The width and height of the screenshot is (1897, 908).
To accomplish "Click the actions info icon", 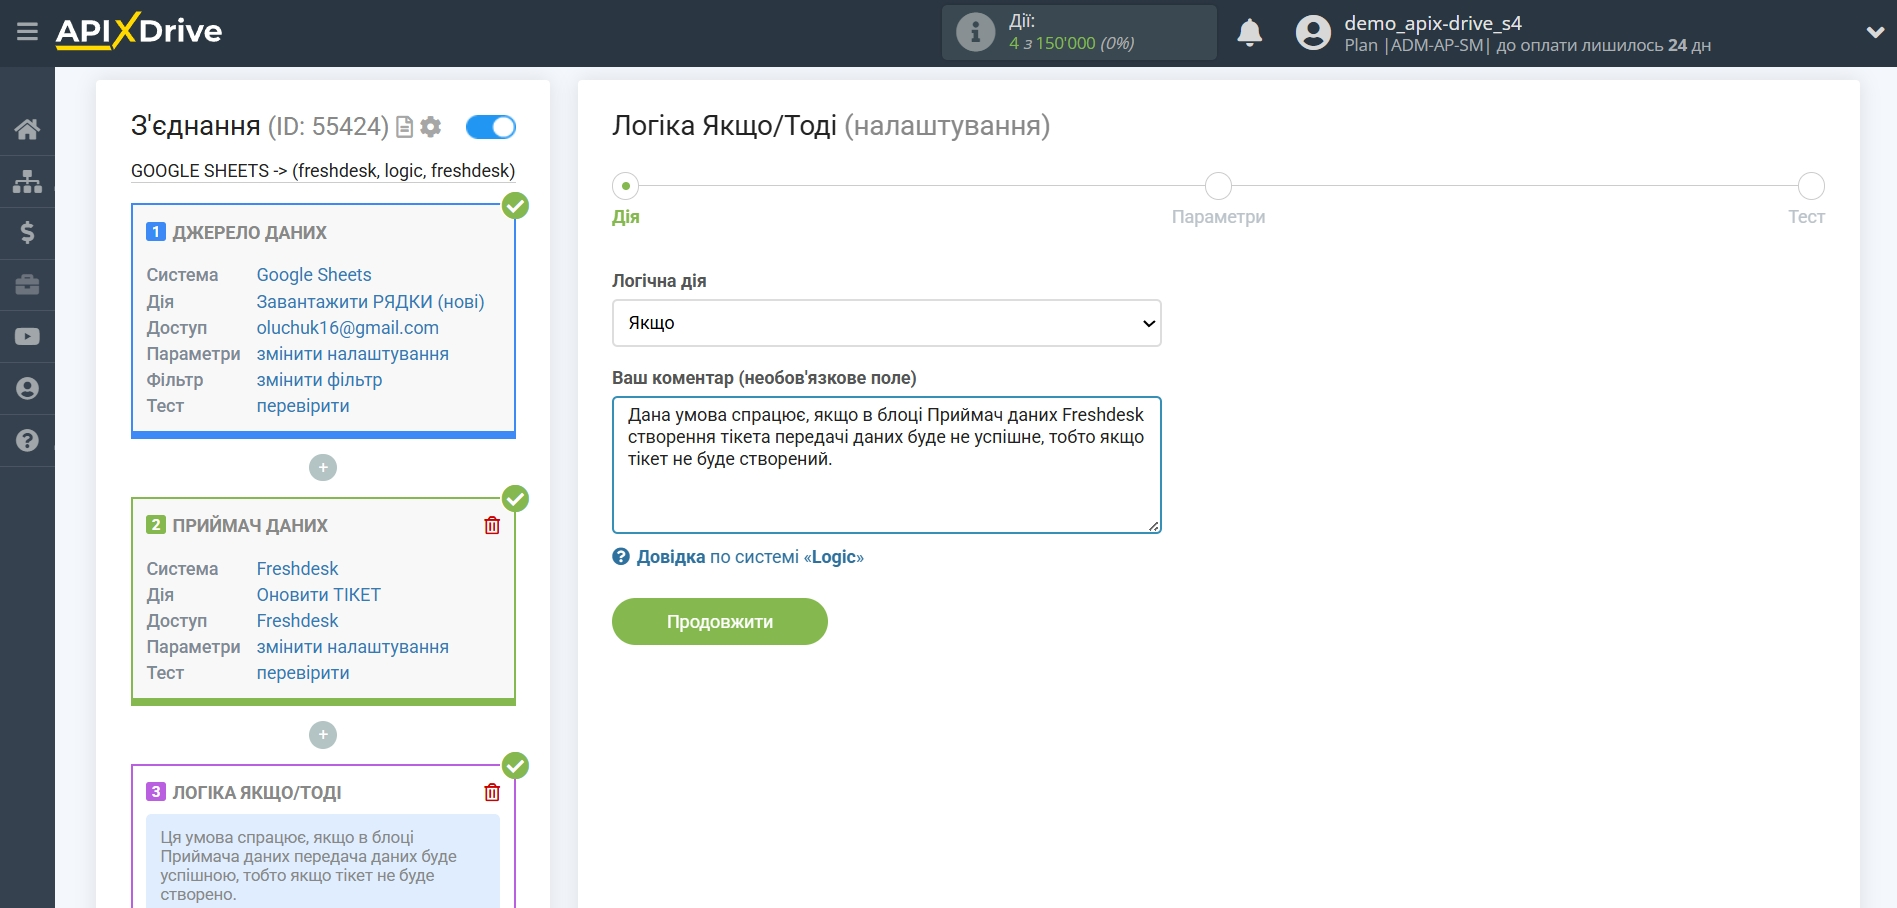I will coord(975,32).
